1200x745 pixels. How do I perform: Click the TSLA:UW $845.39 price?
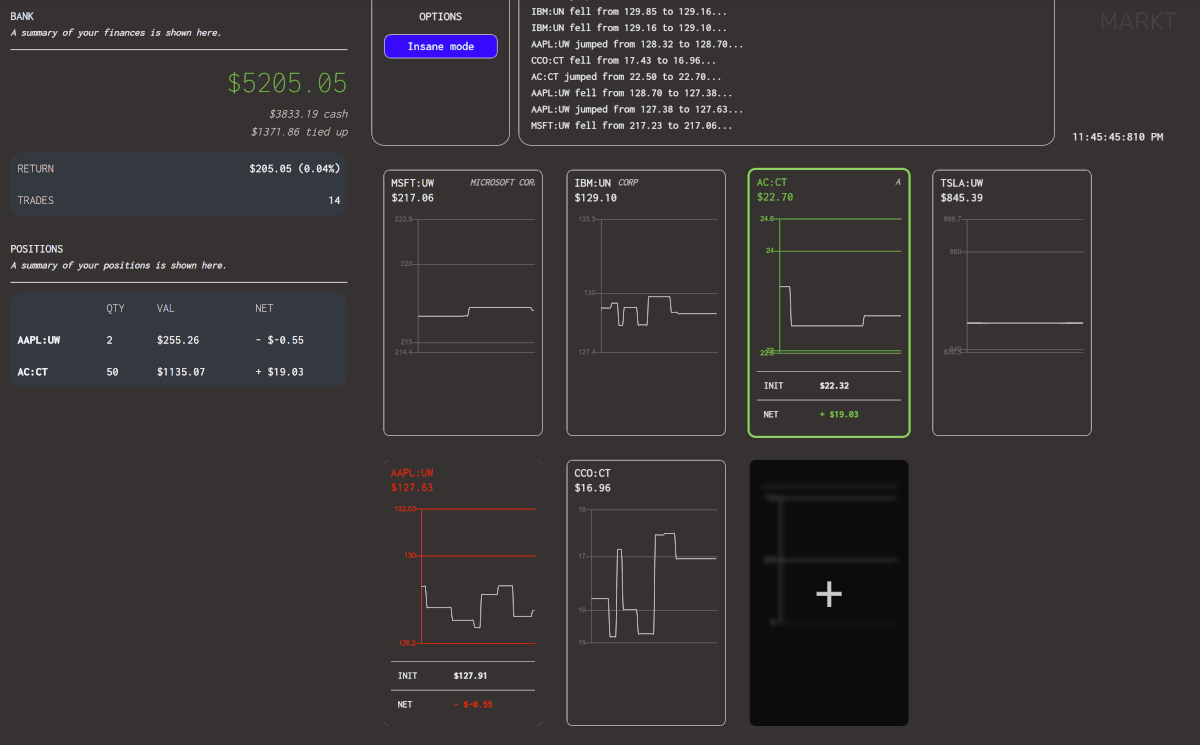962,198
